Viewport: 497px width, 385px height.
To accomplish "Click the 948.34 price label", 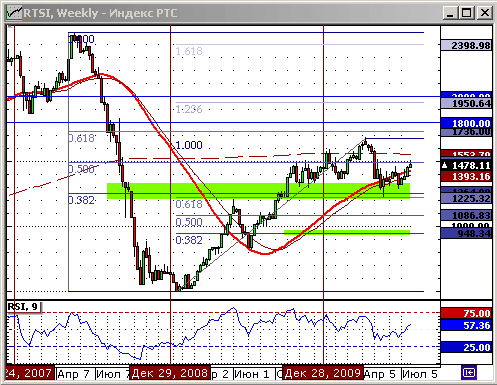I will [x=467, y=233].
